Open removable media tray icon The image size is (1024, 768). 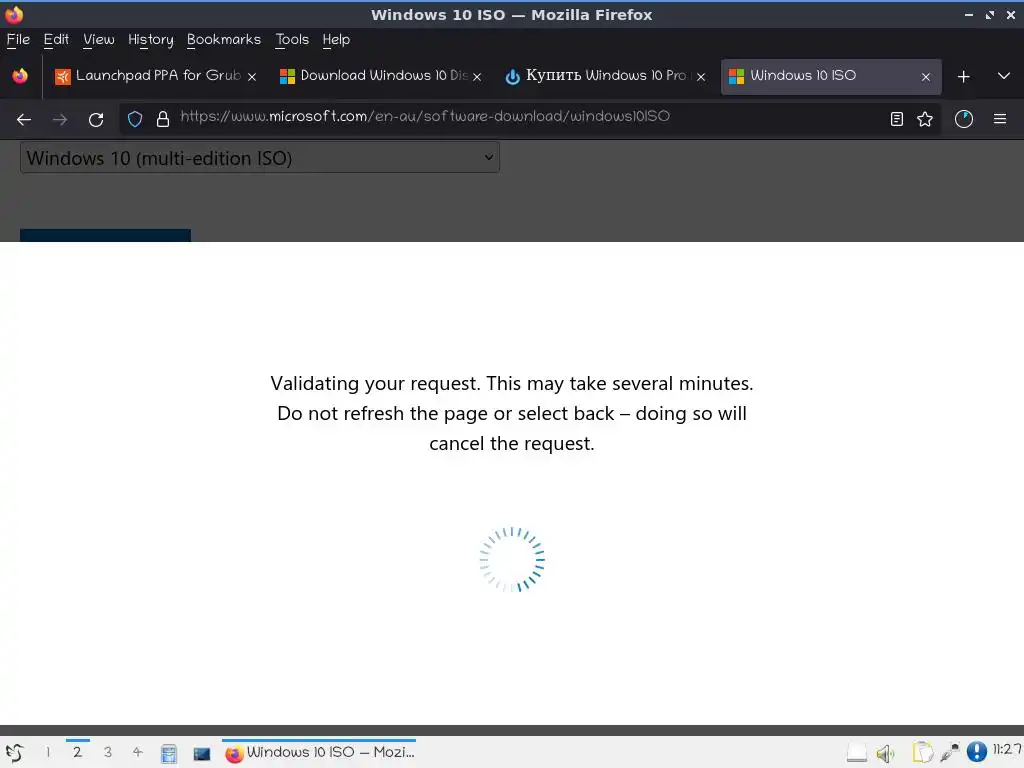pos(857,753)
